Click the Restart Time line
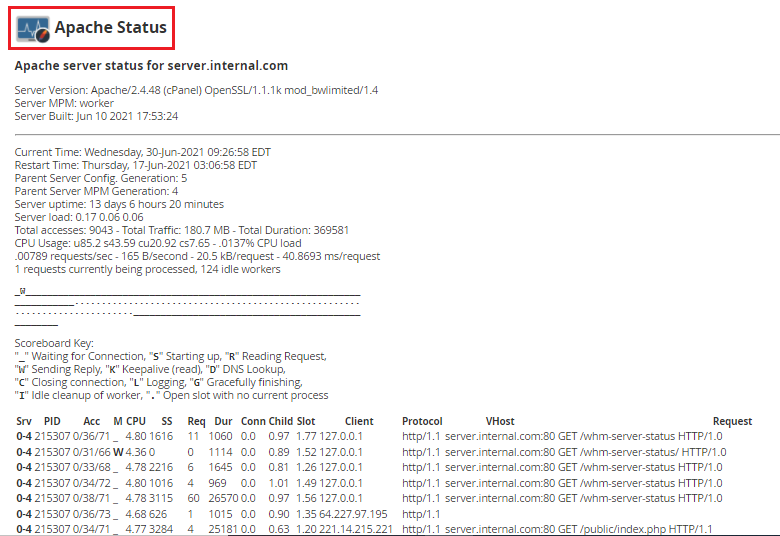This screenshot has height=536, width=780. point(136,165)
